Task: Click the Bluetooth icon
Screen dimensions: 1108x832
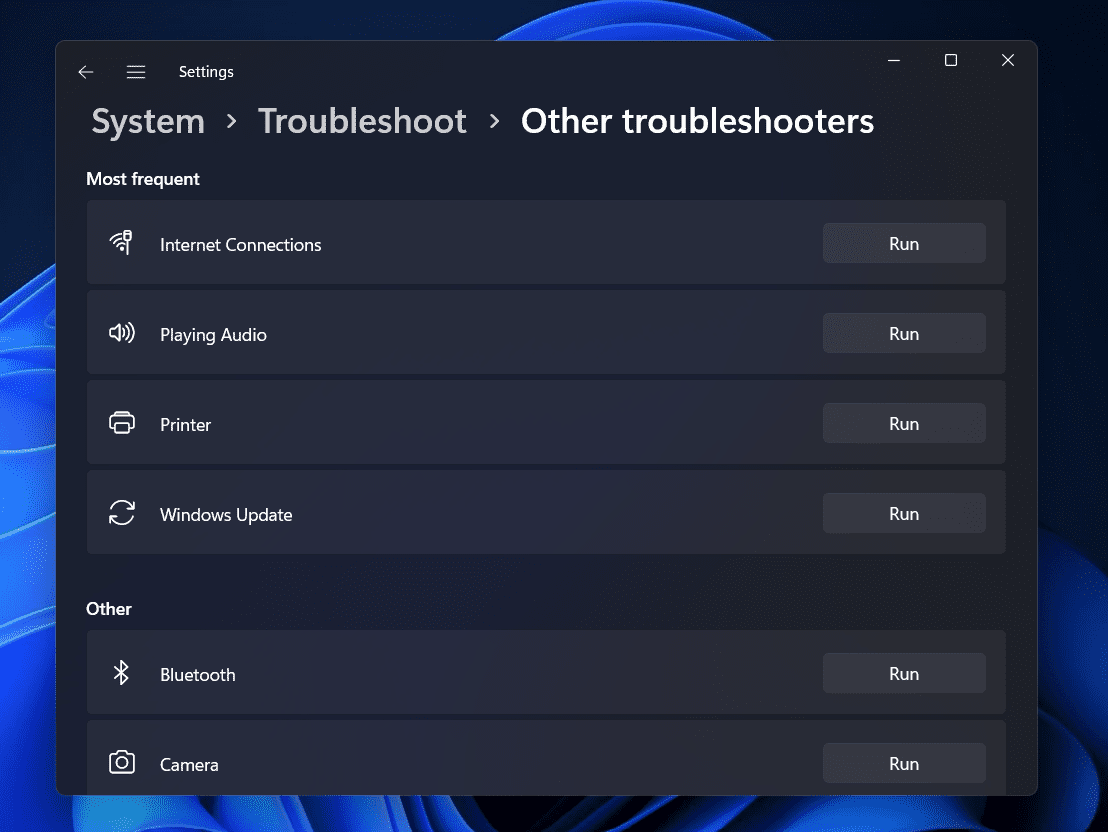Action: (122, 673)
